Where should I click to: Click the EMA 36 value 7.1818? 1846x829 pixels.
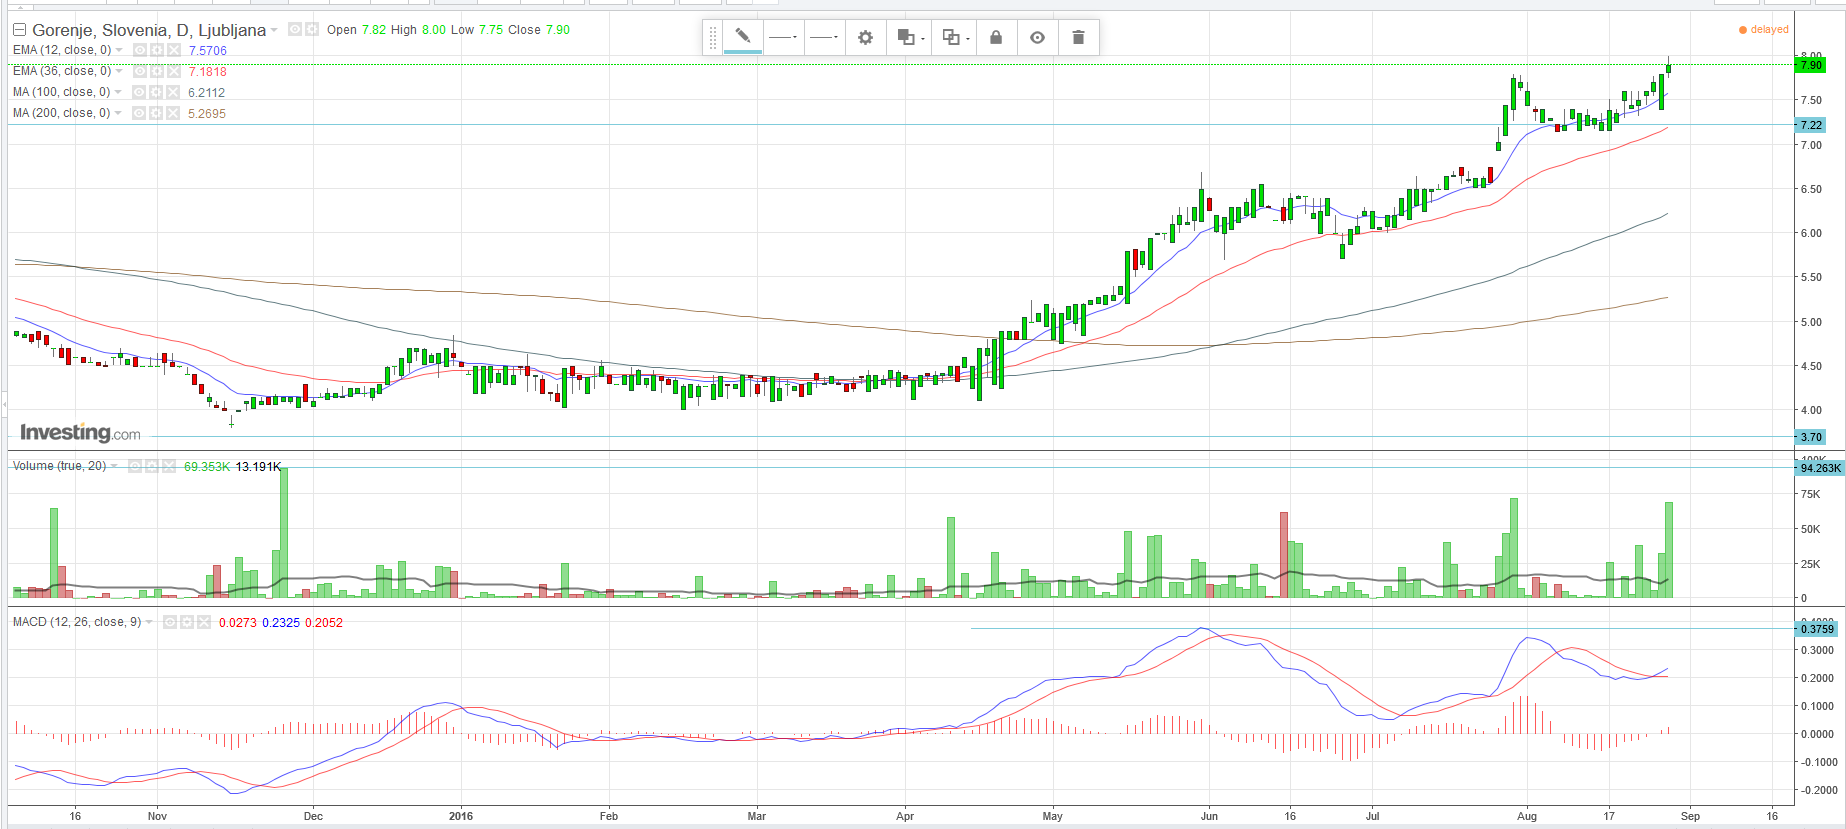click(208, 72)
